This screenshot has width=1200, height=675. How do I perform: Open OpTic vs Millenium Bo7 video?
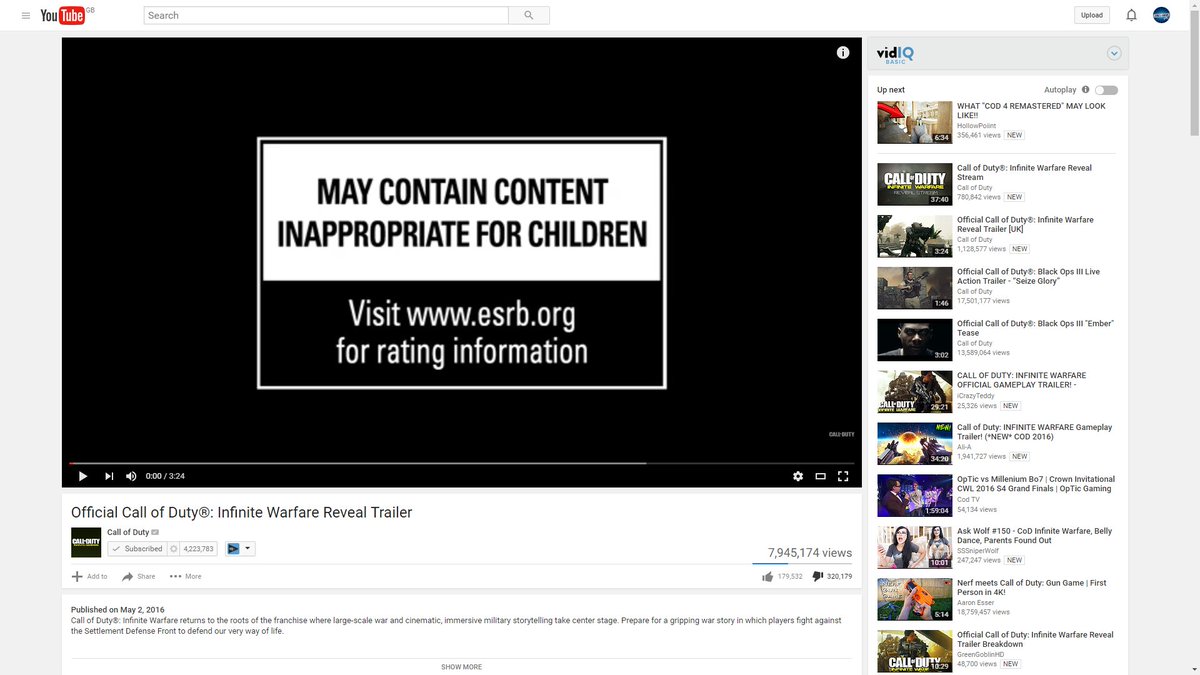point(1036,484)
